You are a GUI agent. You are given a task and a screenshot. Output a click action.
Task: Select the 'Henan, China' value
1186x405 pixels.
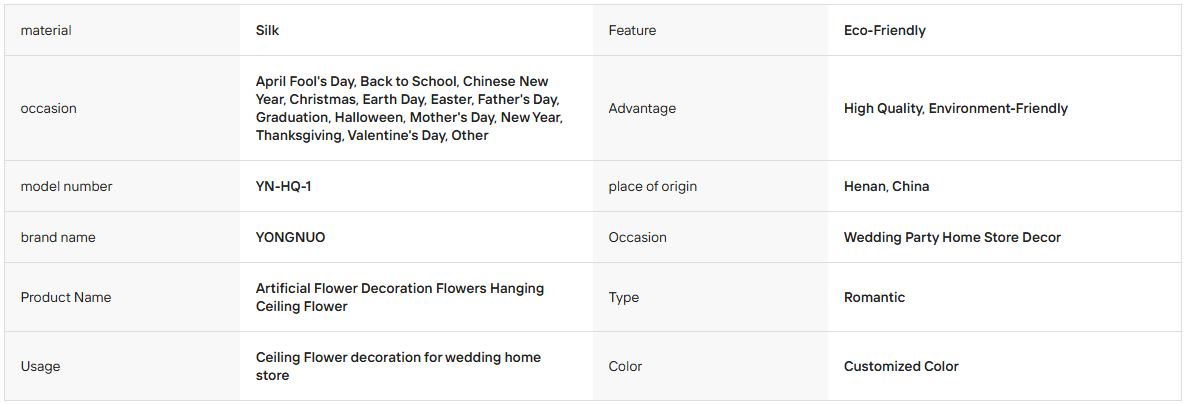tap(886, 186)
